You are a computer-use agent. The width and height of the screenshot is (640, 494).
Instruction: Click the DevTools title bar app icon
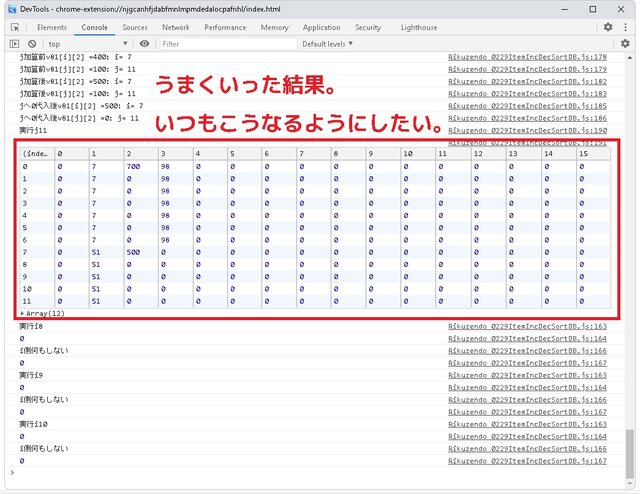pos(12,9)
